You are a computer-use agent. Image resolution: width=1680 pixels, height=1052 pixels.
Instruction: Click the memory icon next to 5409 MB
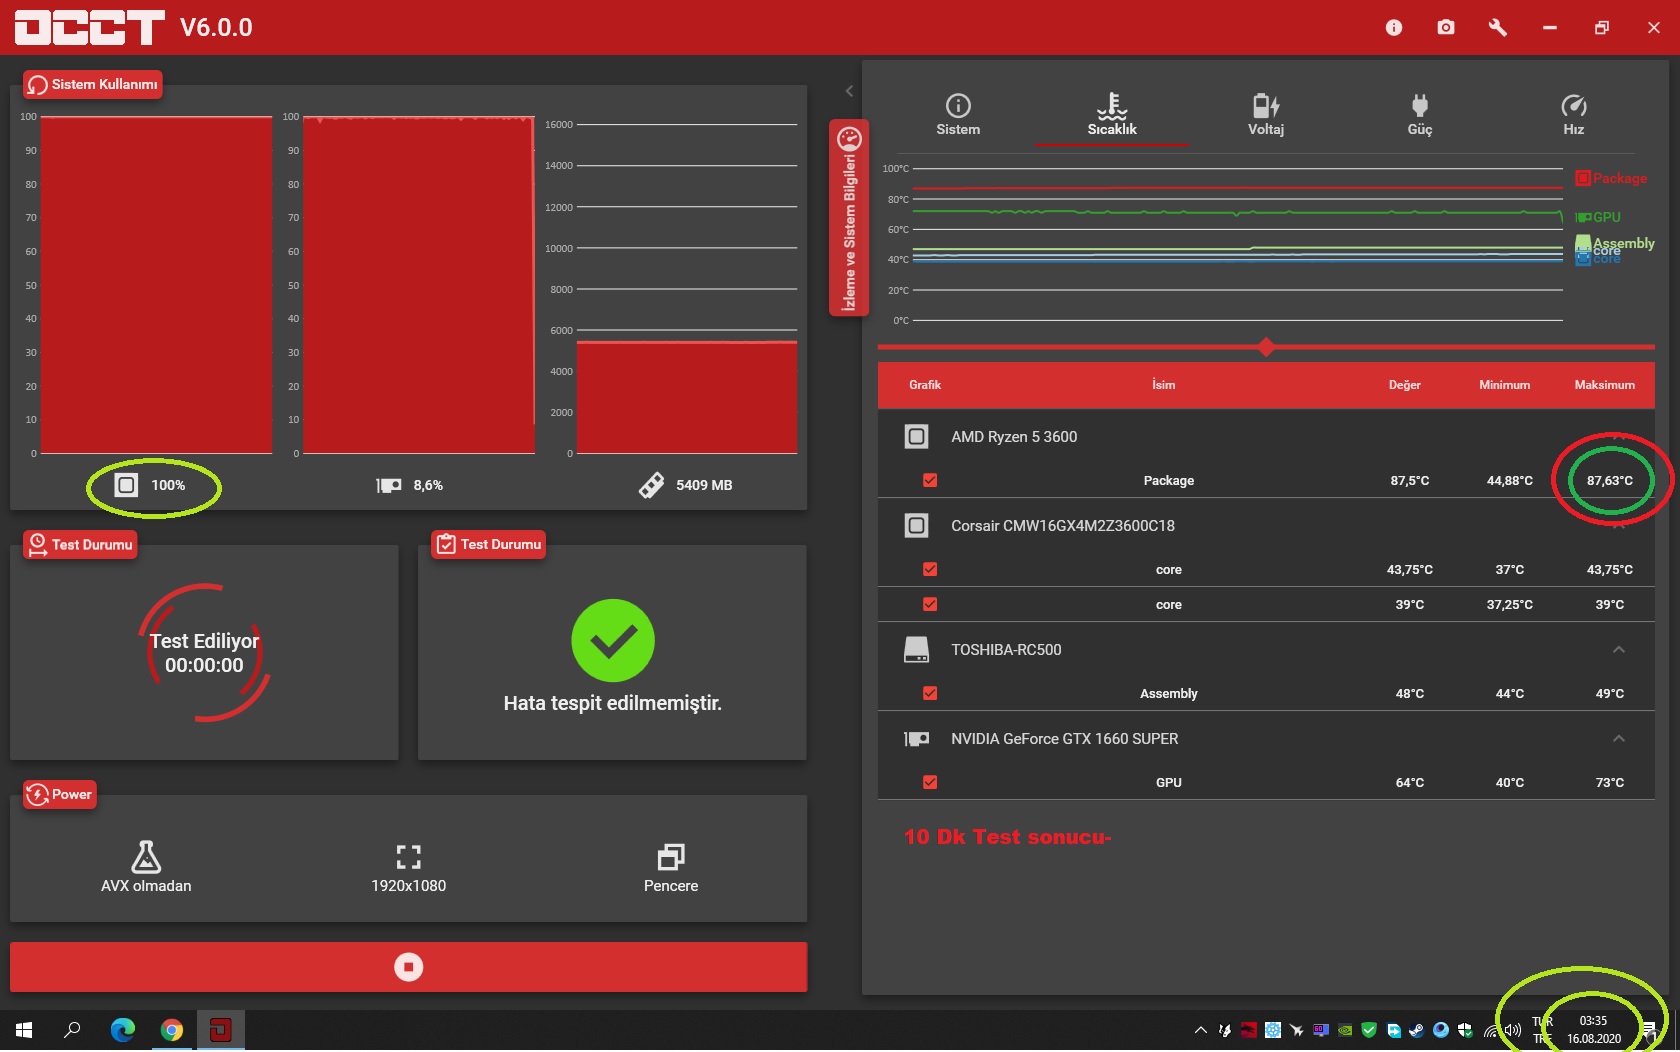pos(651,485)
